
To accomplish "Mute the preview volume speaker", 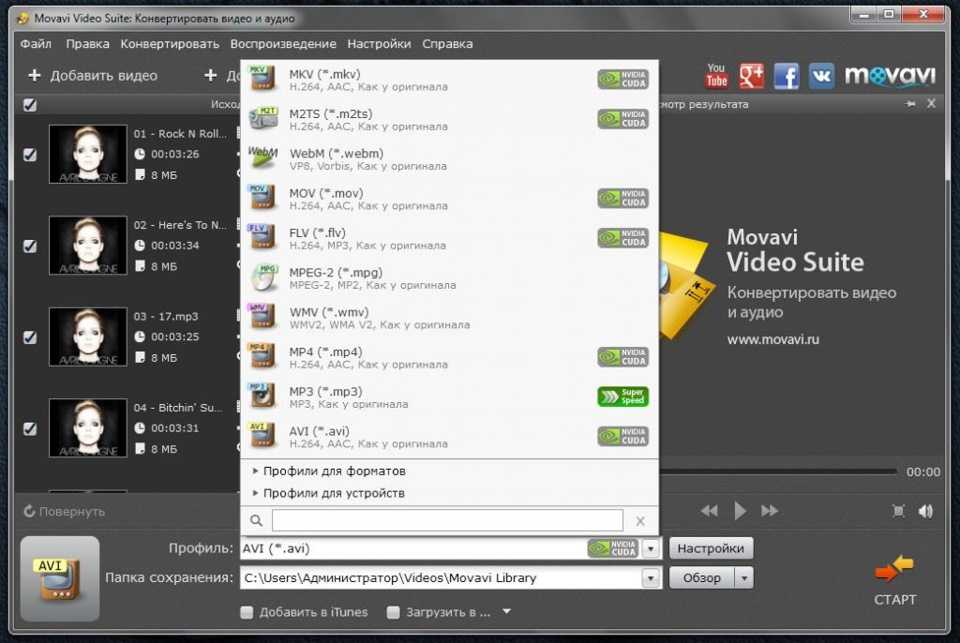I will click(926, 511).
